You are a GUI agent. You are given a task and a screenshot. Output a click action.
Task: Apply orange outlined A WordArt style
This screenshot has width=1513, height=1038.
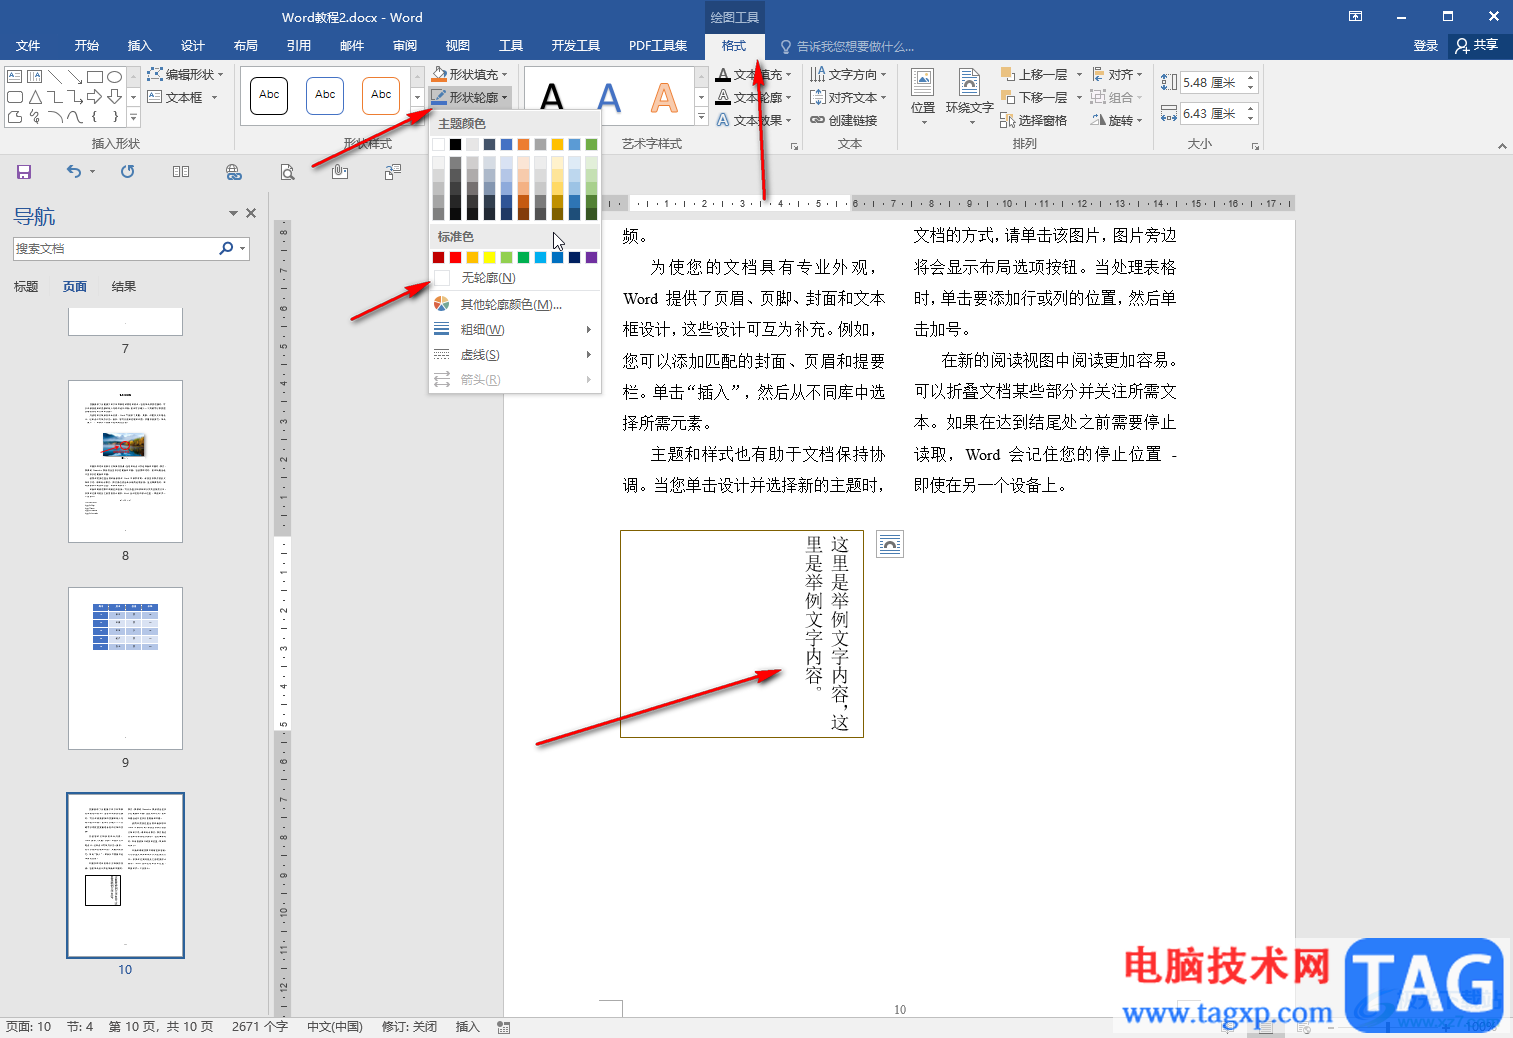[x=664, y=97]
